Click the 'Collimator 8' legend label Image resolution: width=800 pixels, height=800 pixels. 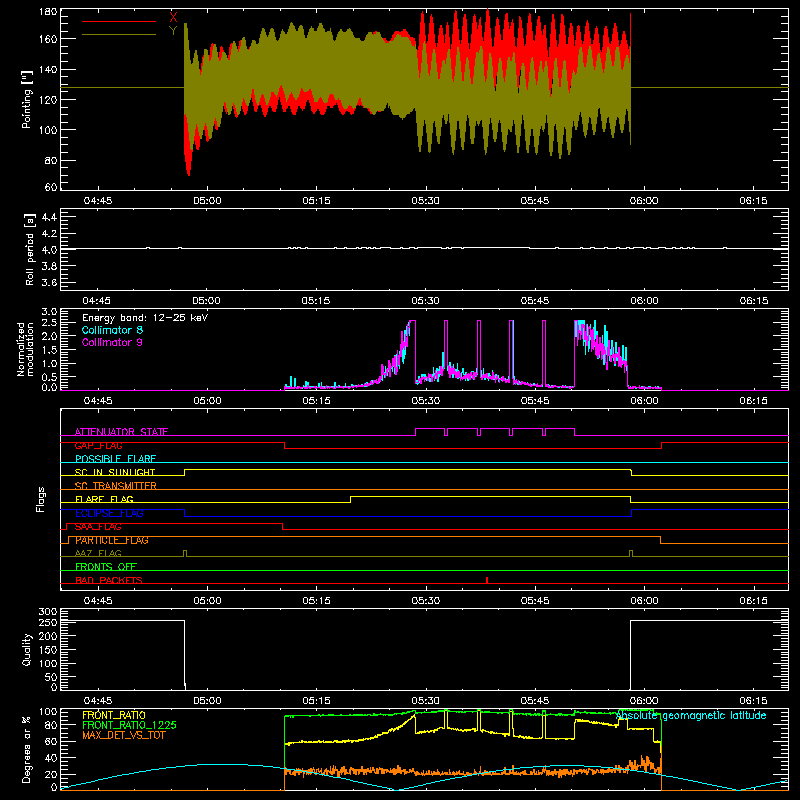coord(112,330)
